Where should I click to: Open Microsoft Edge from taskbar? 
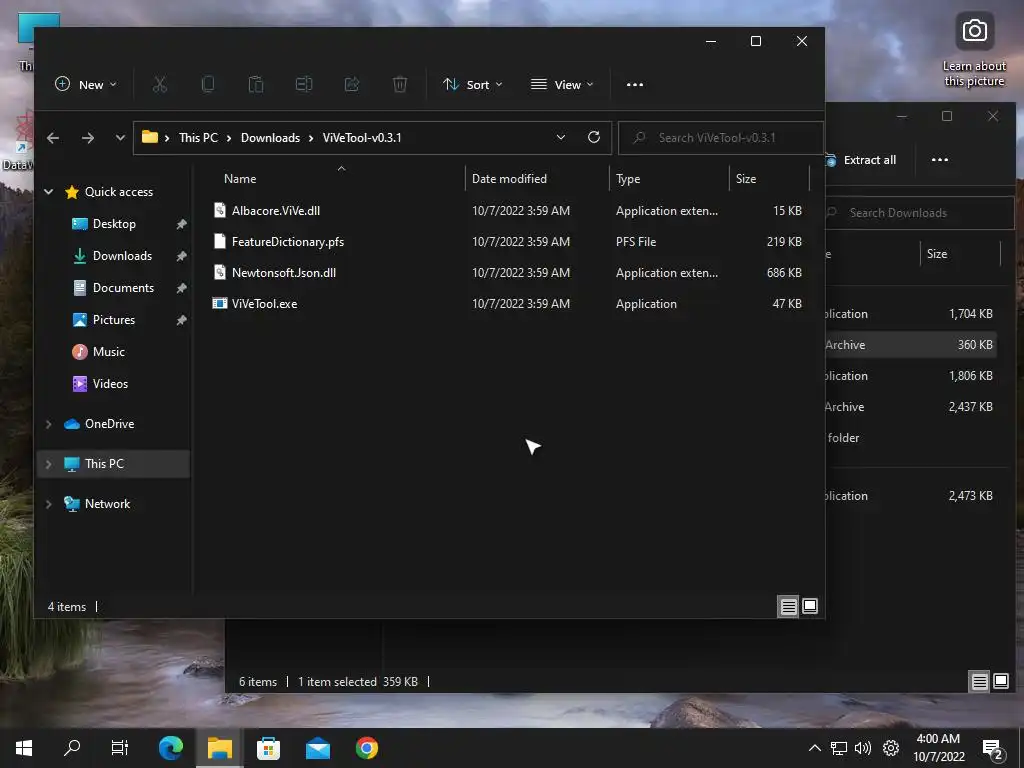pos(171,748)
